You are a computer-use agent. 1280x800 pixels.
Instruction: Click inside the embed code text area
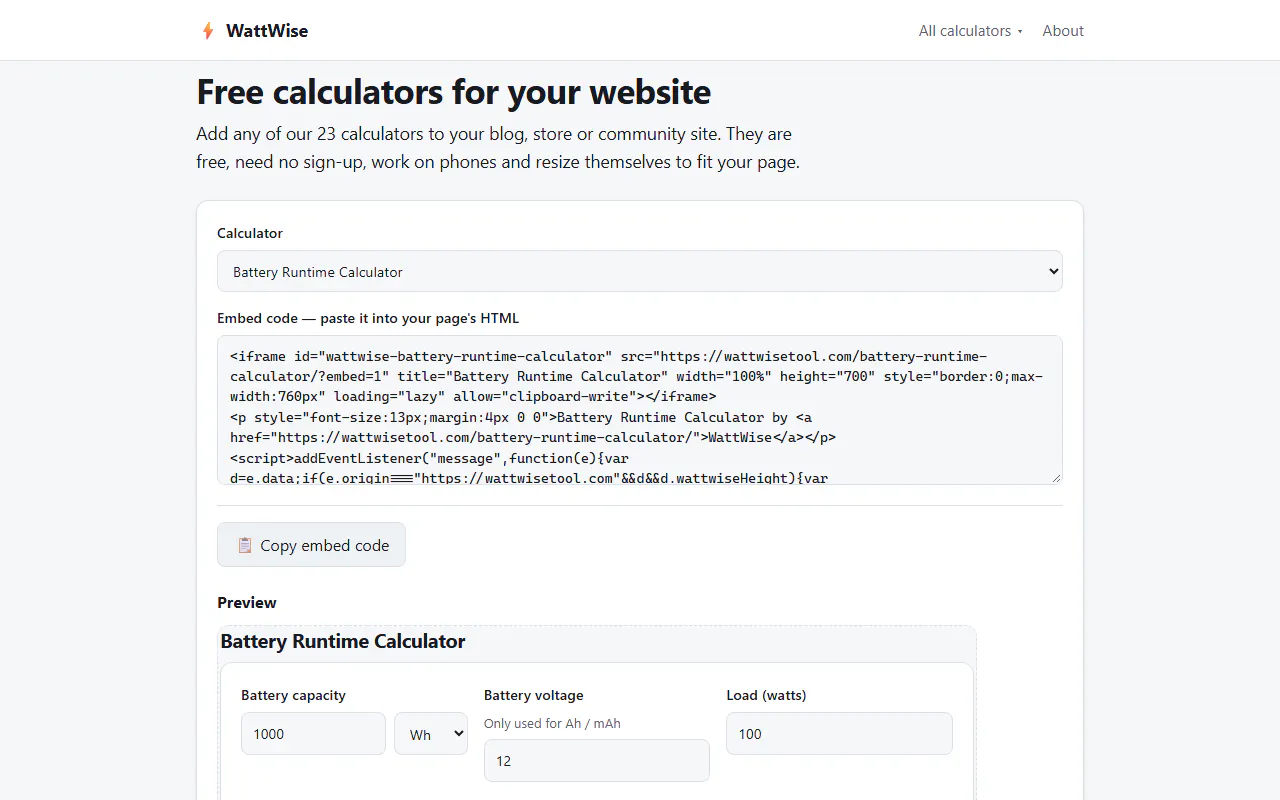pyautogui.click(x=640, y=410)
